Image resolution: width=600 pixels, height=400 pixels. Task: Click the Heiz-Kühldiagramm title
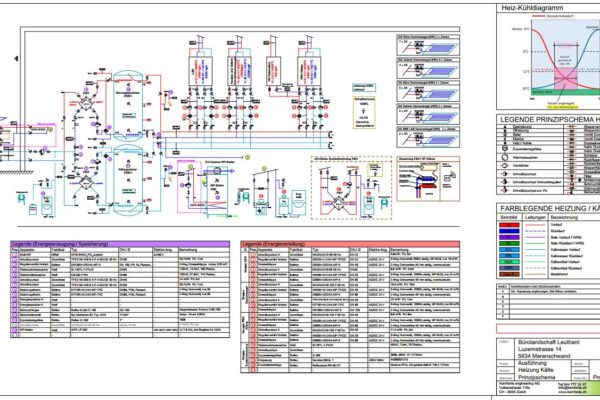[532, 8]
